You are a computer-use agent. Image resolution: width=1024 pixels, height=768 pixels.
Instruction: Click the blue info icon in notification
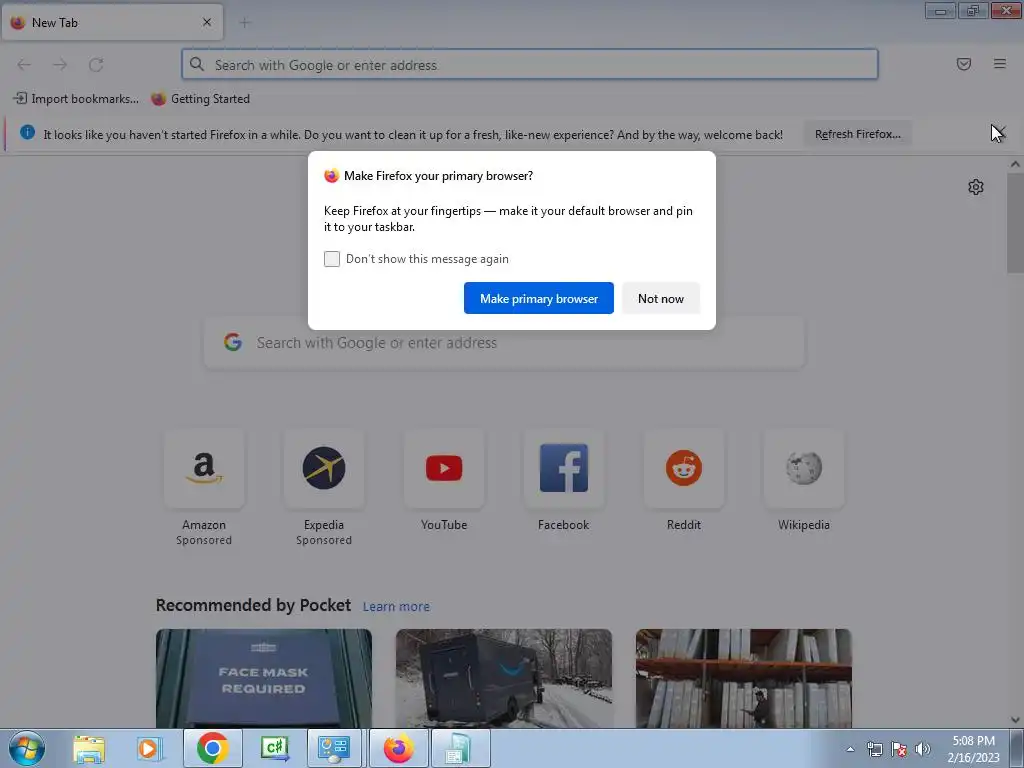click(x=27, y=133)
